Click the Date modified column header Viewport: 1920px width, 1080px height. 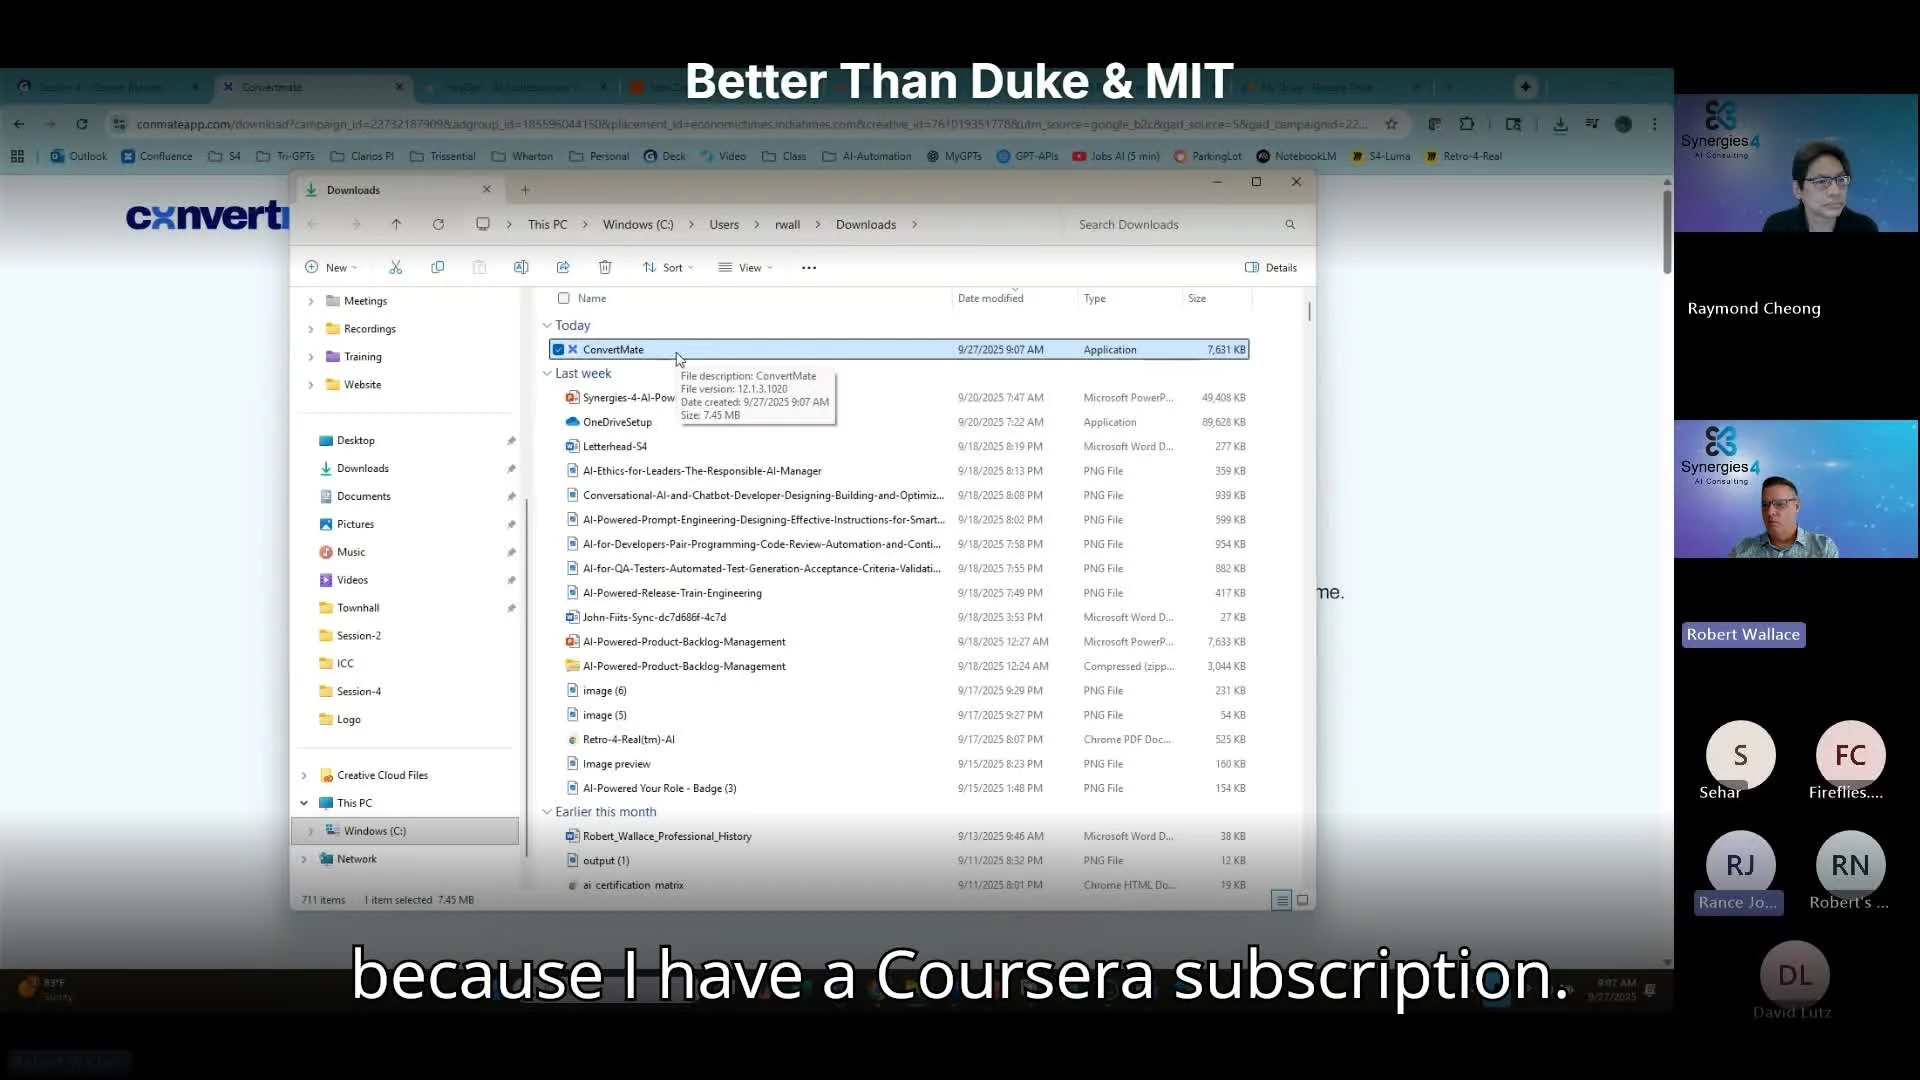990,298
